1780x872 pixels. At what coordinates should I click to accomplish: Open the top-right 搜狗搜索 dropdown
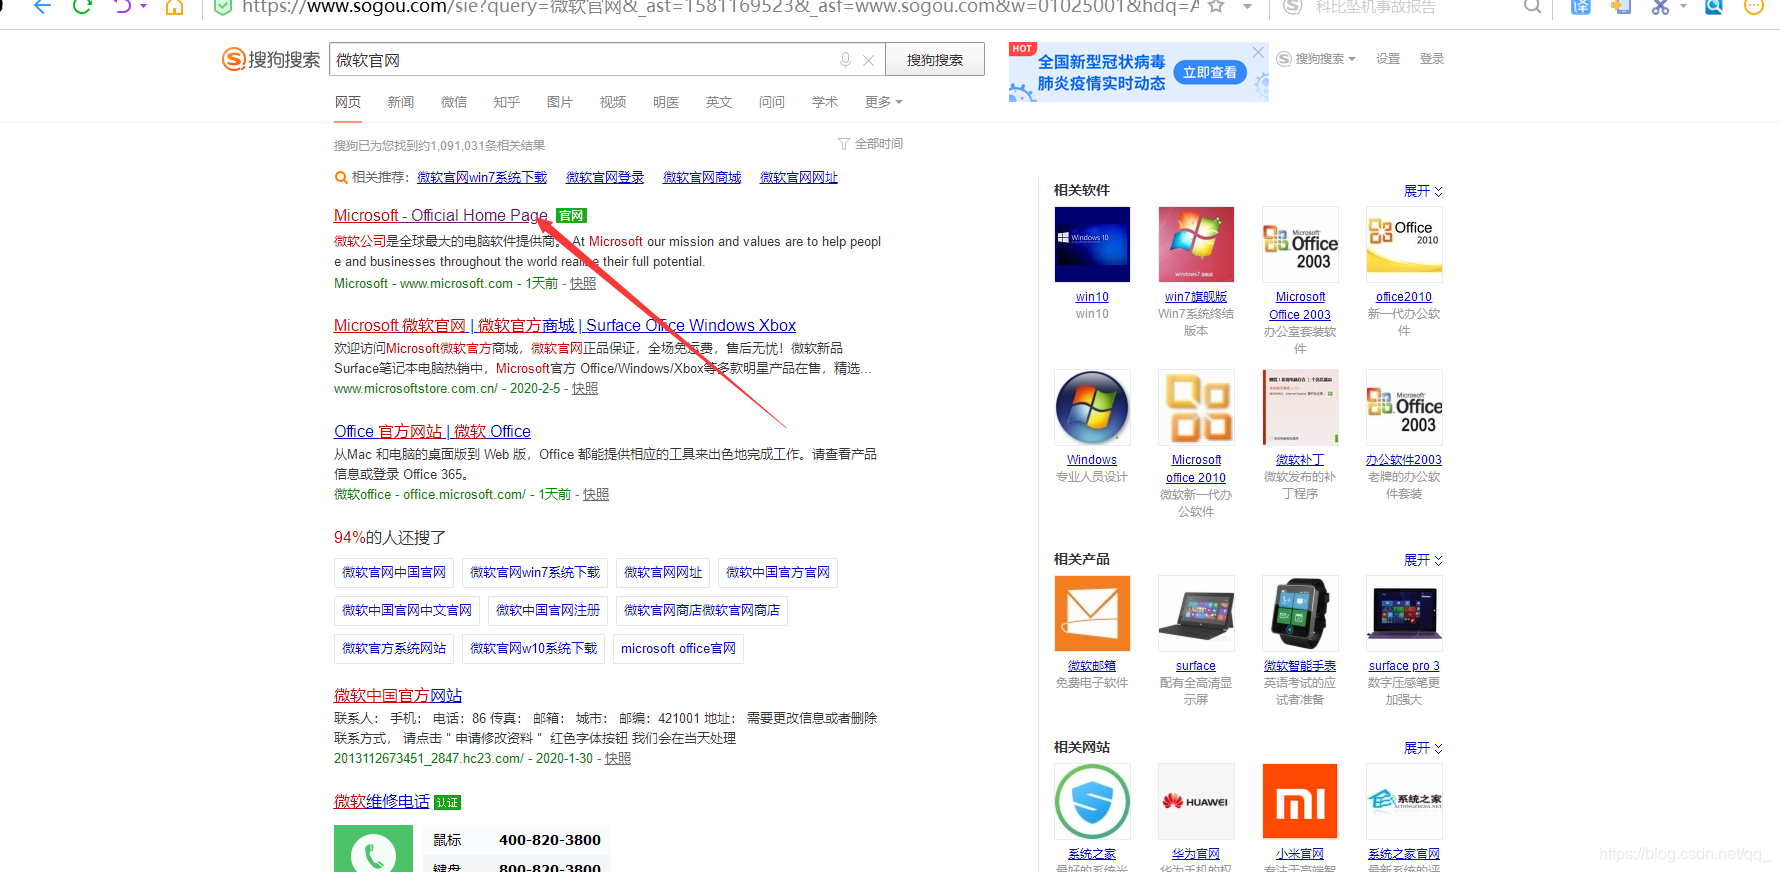coord(1316,59)
